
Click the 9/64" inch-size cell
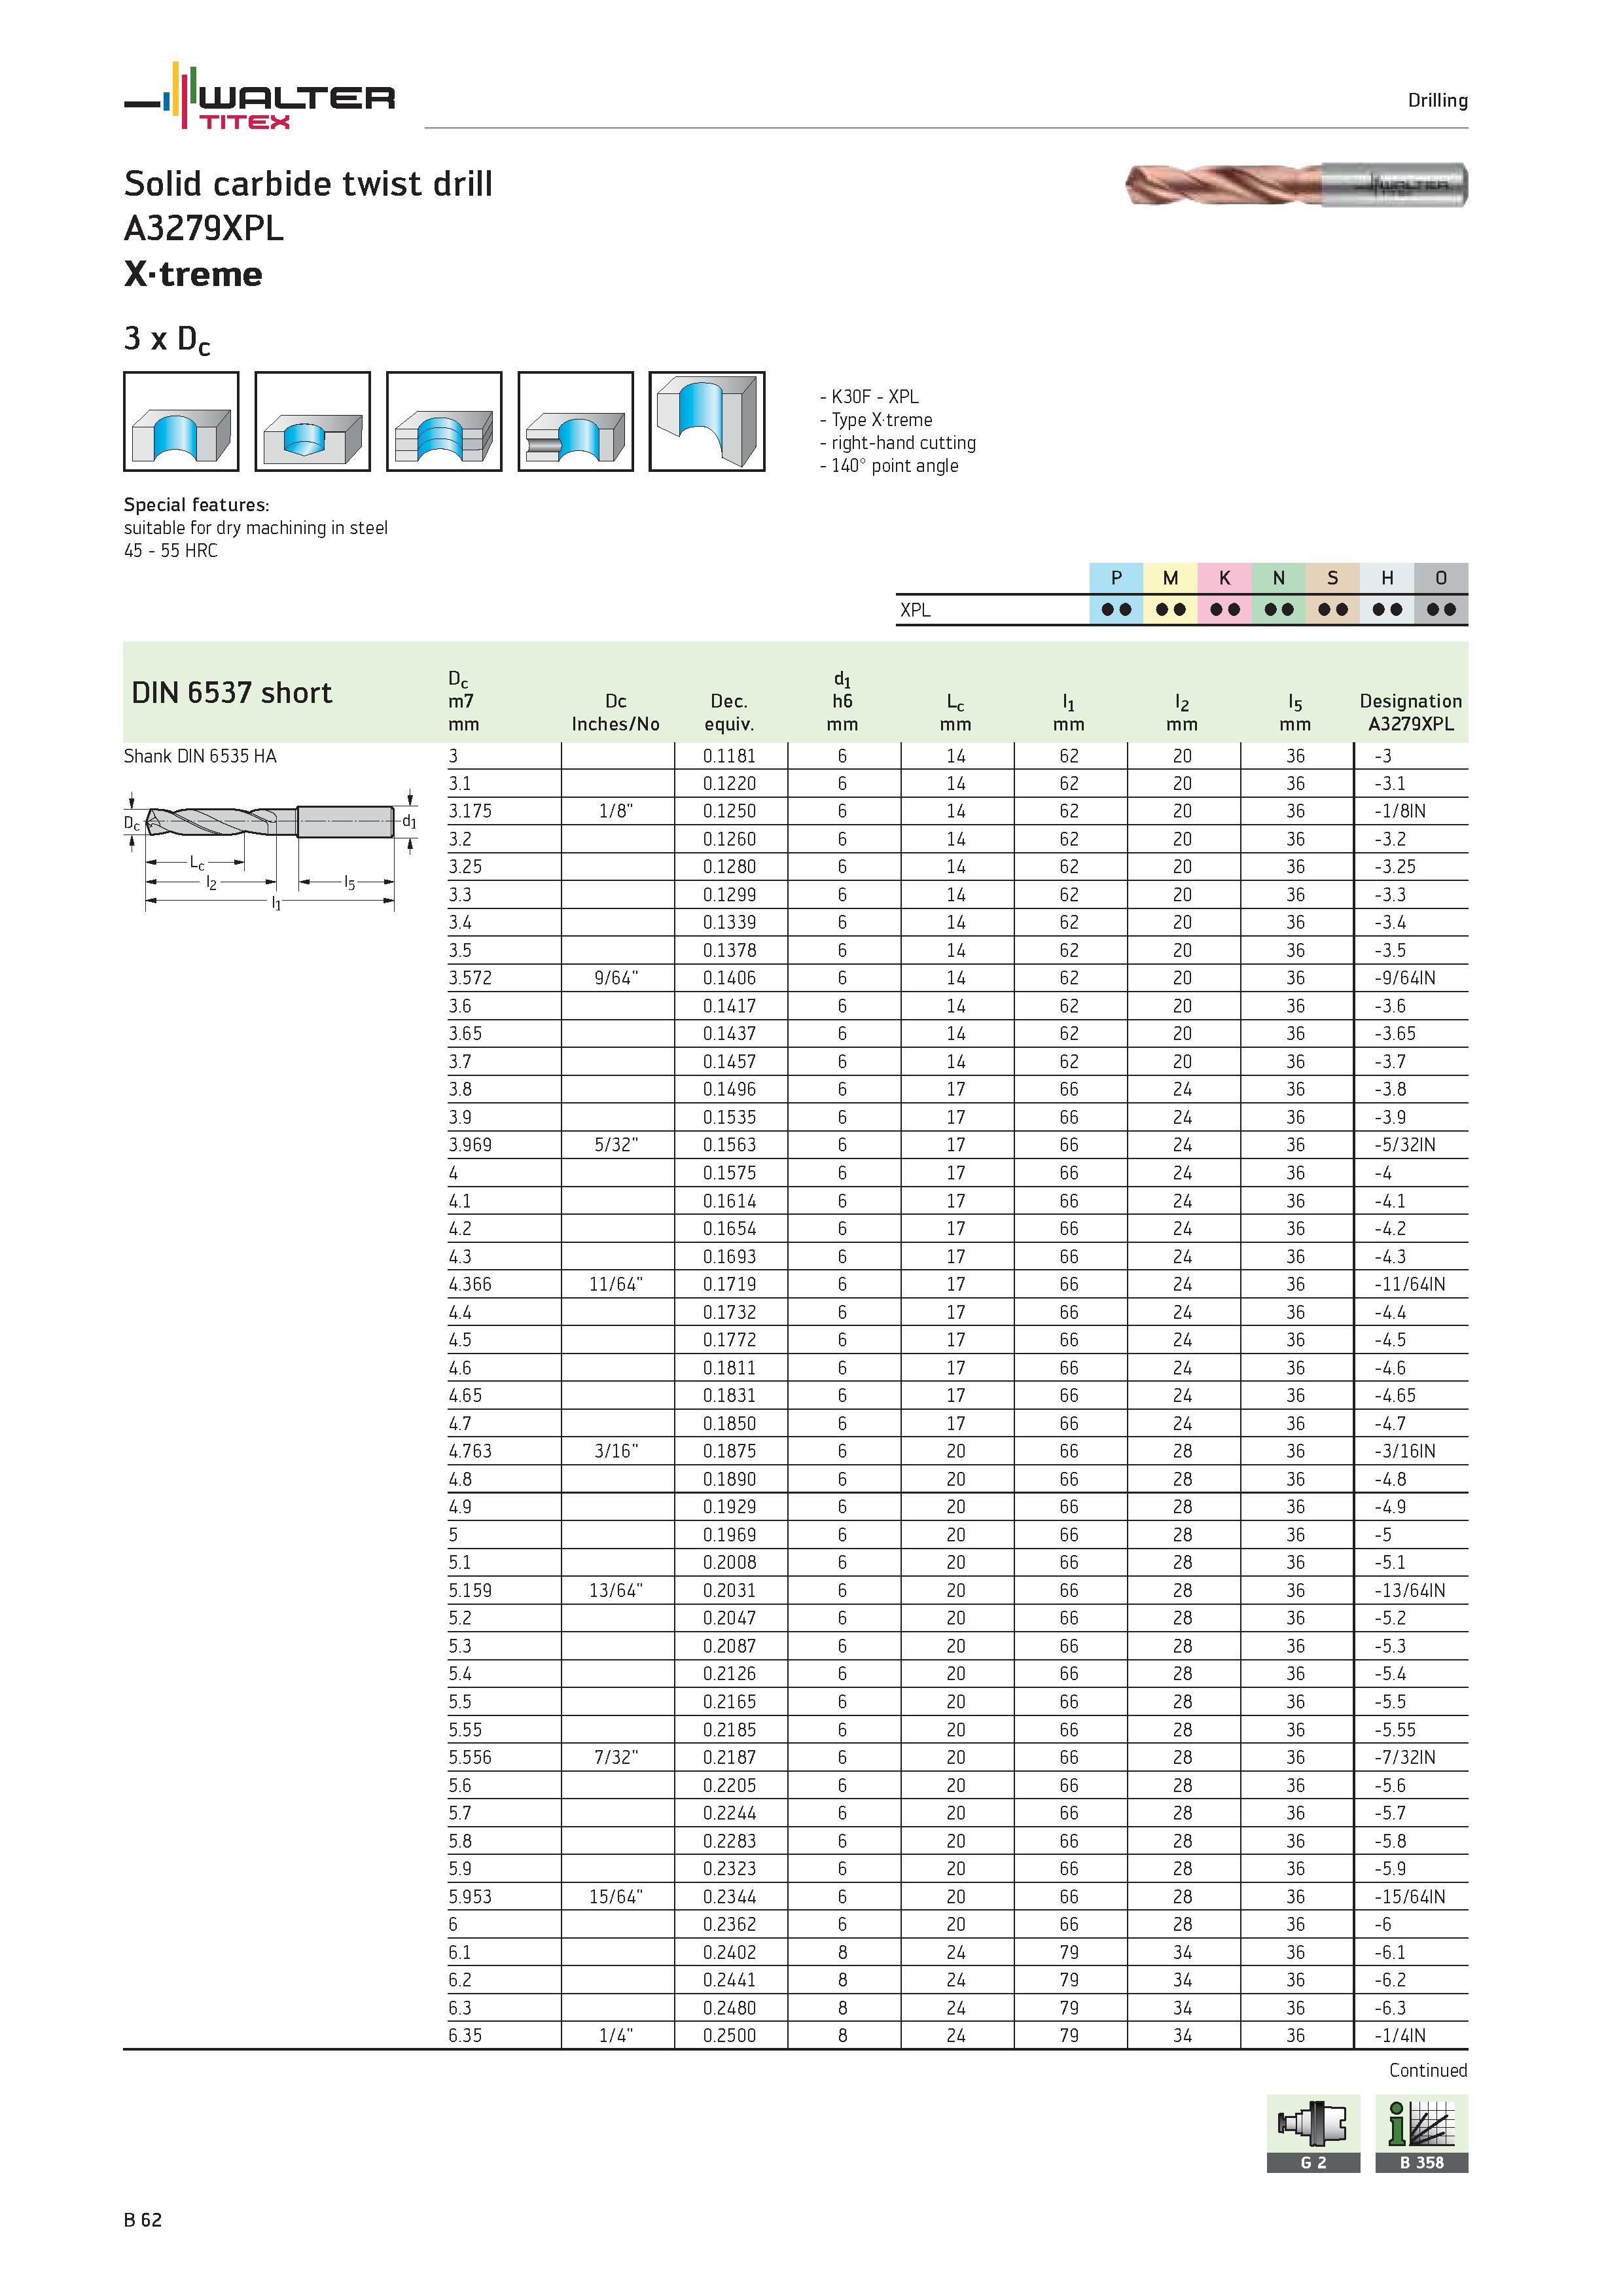click(616, 978)
